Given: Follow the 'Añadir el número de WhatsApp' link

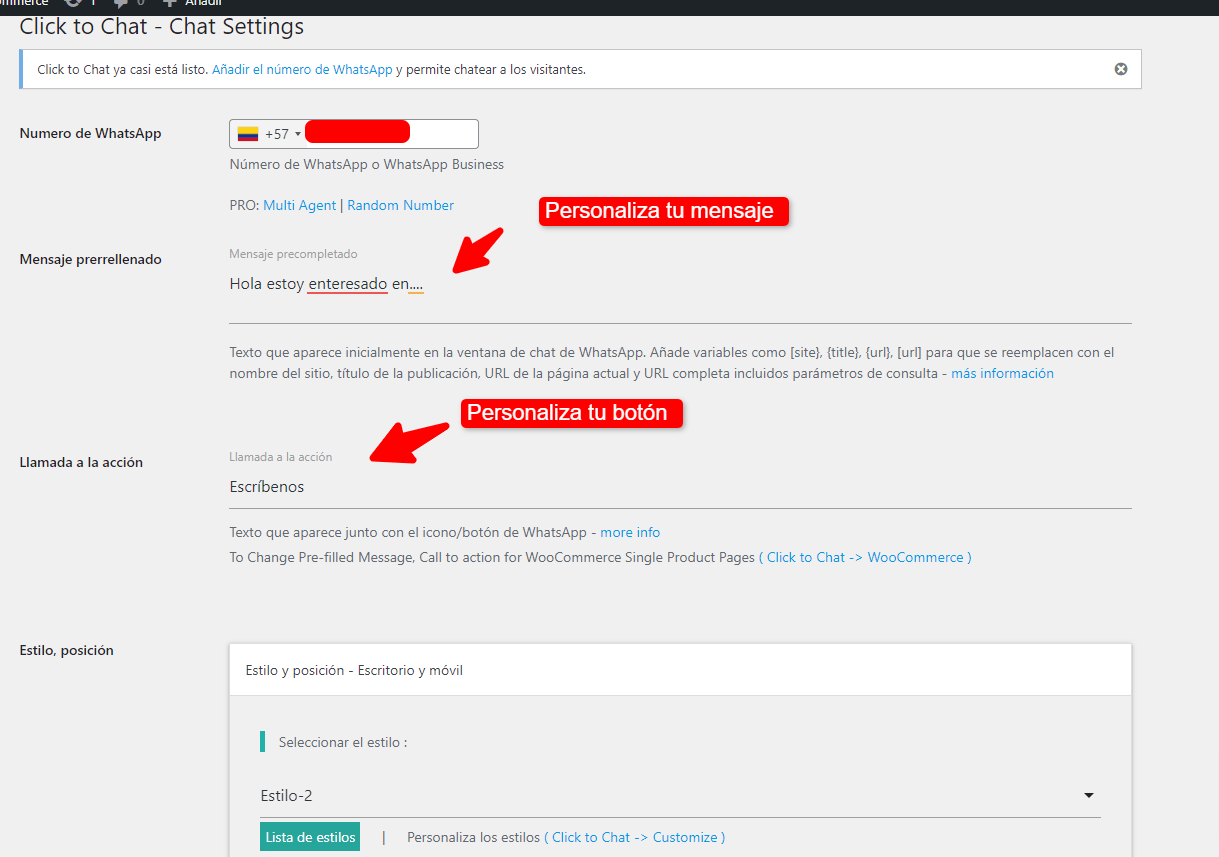Looking at the screenshot, I should 302,70.
